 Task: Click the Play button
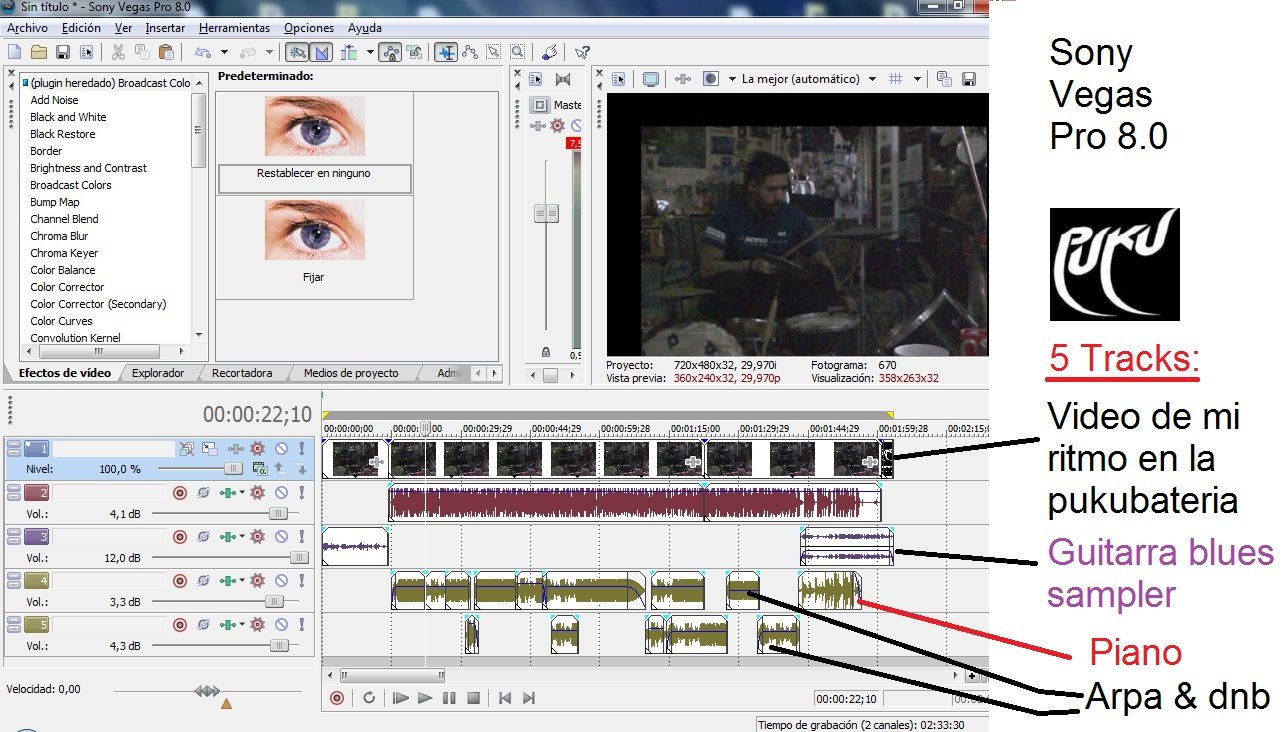pyautogui.click(x=425, y=698)
